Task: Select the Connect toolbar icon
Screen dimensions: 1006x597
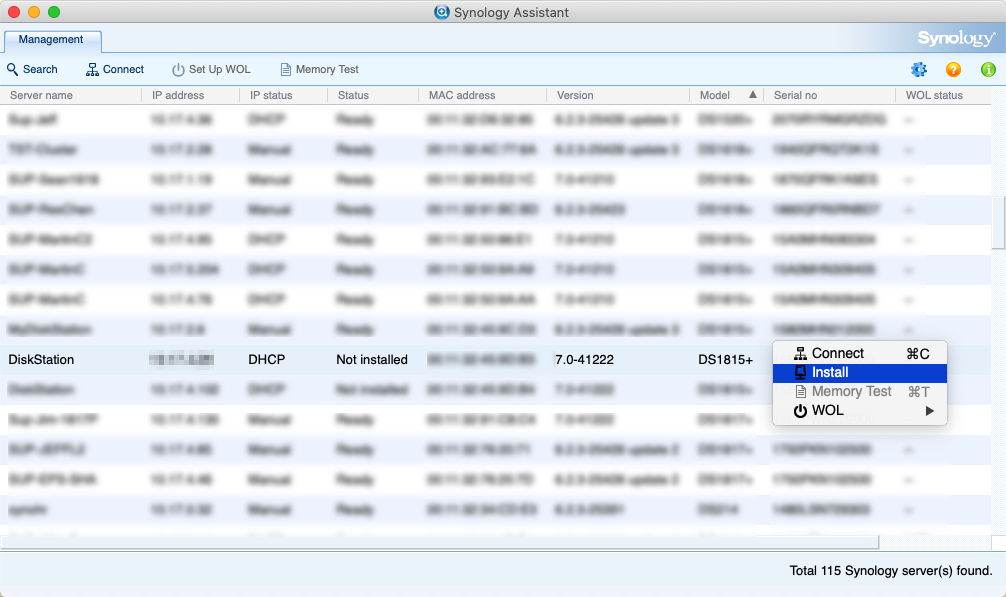Action: pos(114,69)
